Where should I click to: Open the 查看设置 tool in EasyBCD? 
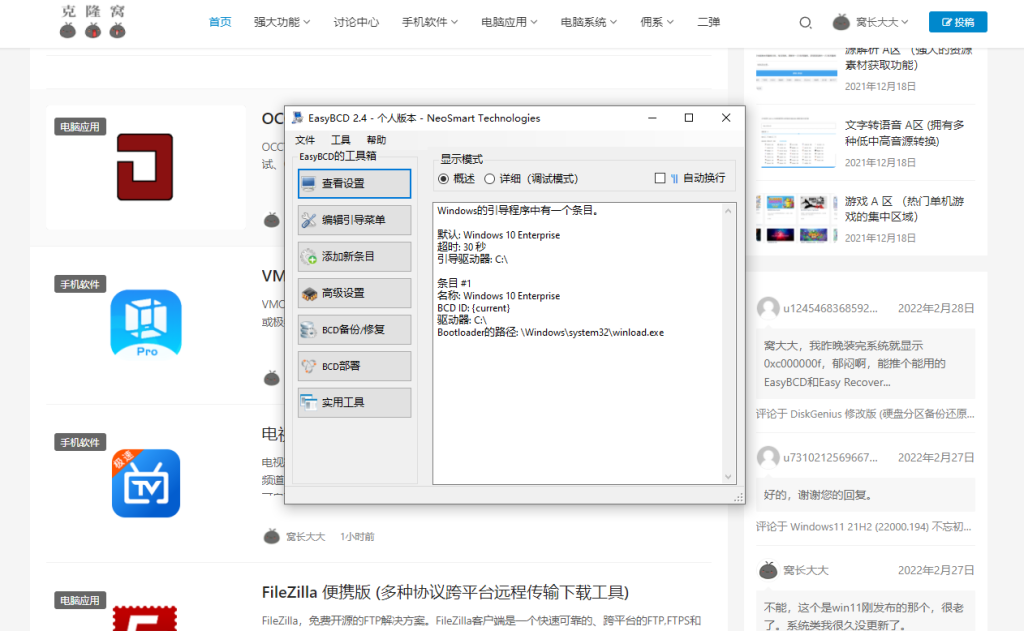(x=354, y=184)
